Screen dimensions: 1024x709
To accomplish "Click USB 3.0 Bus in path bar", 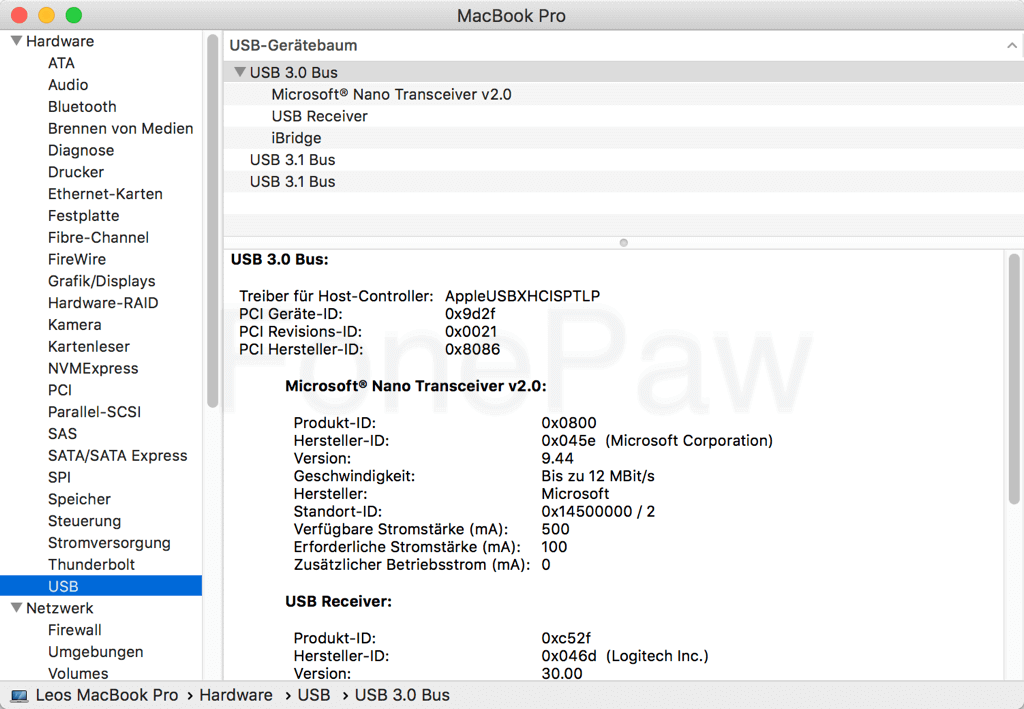I will 402,695.
